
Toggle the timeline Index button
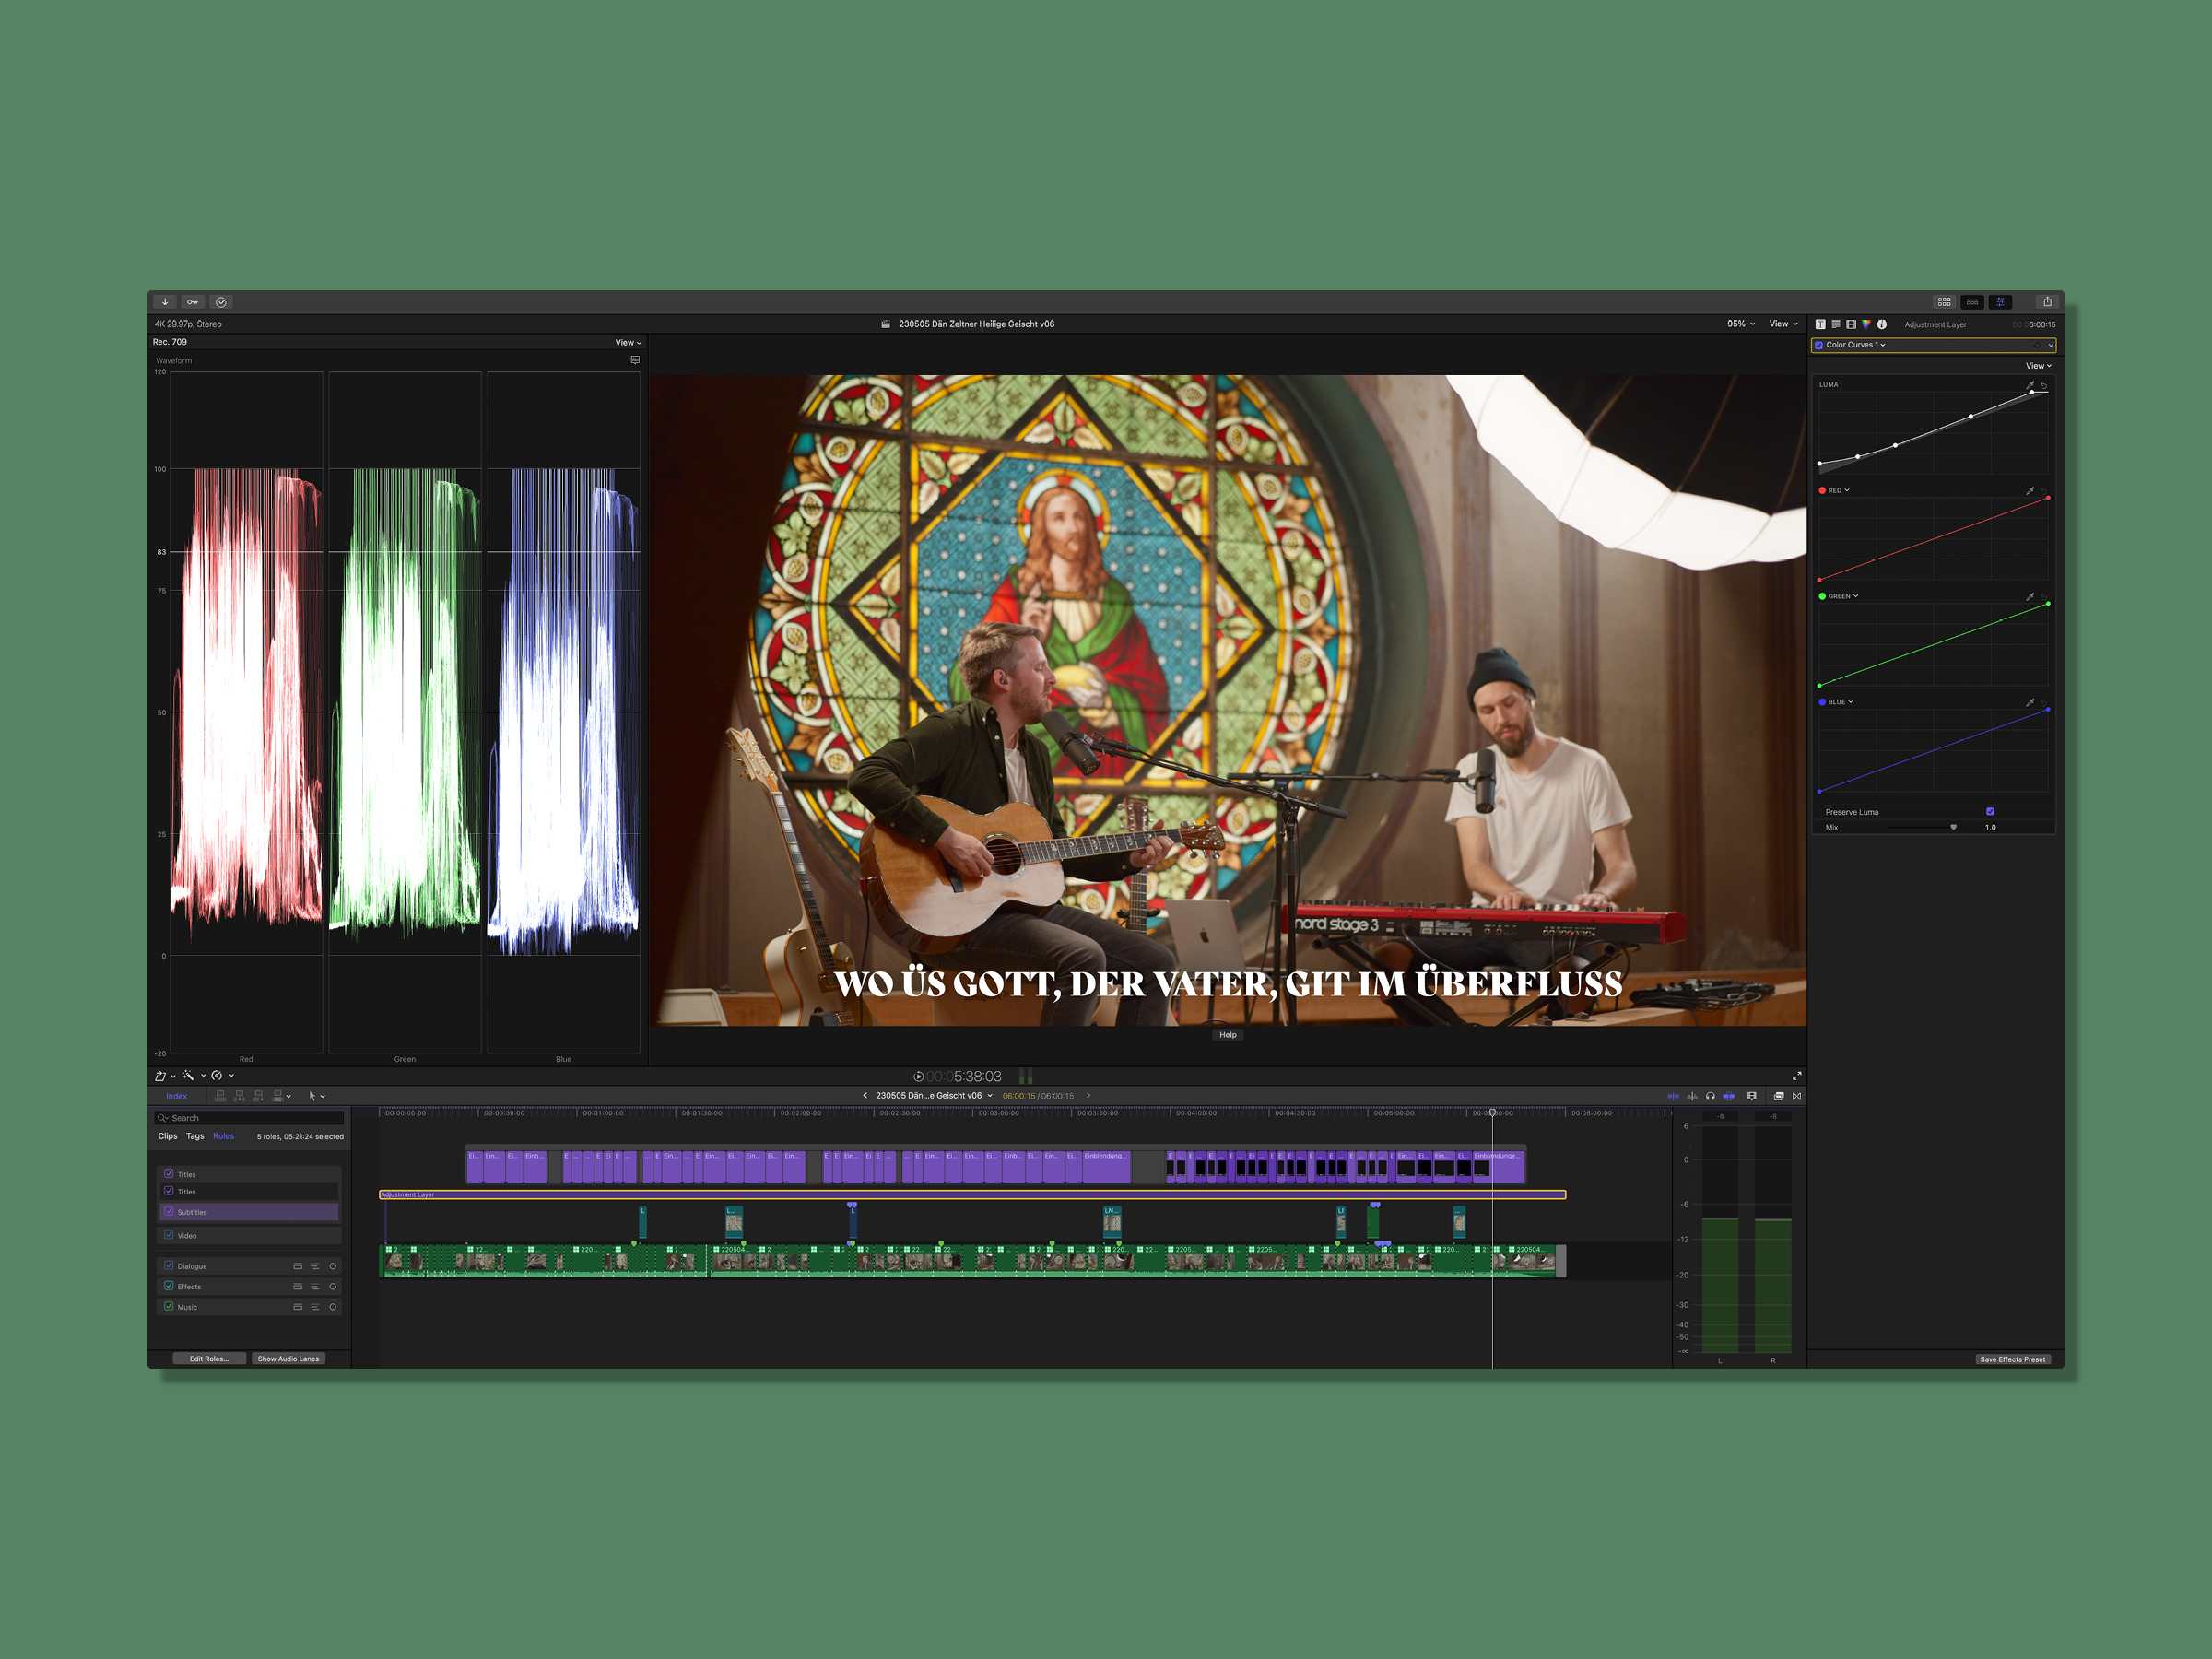[x=176, y=1096]
